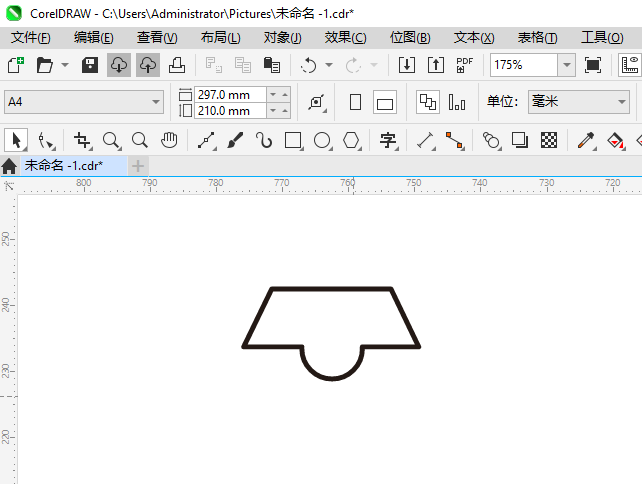This screenshot has height=484, width=642.
Task: Expand the 175% zoom level dropdown
Action: (567, 65)
